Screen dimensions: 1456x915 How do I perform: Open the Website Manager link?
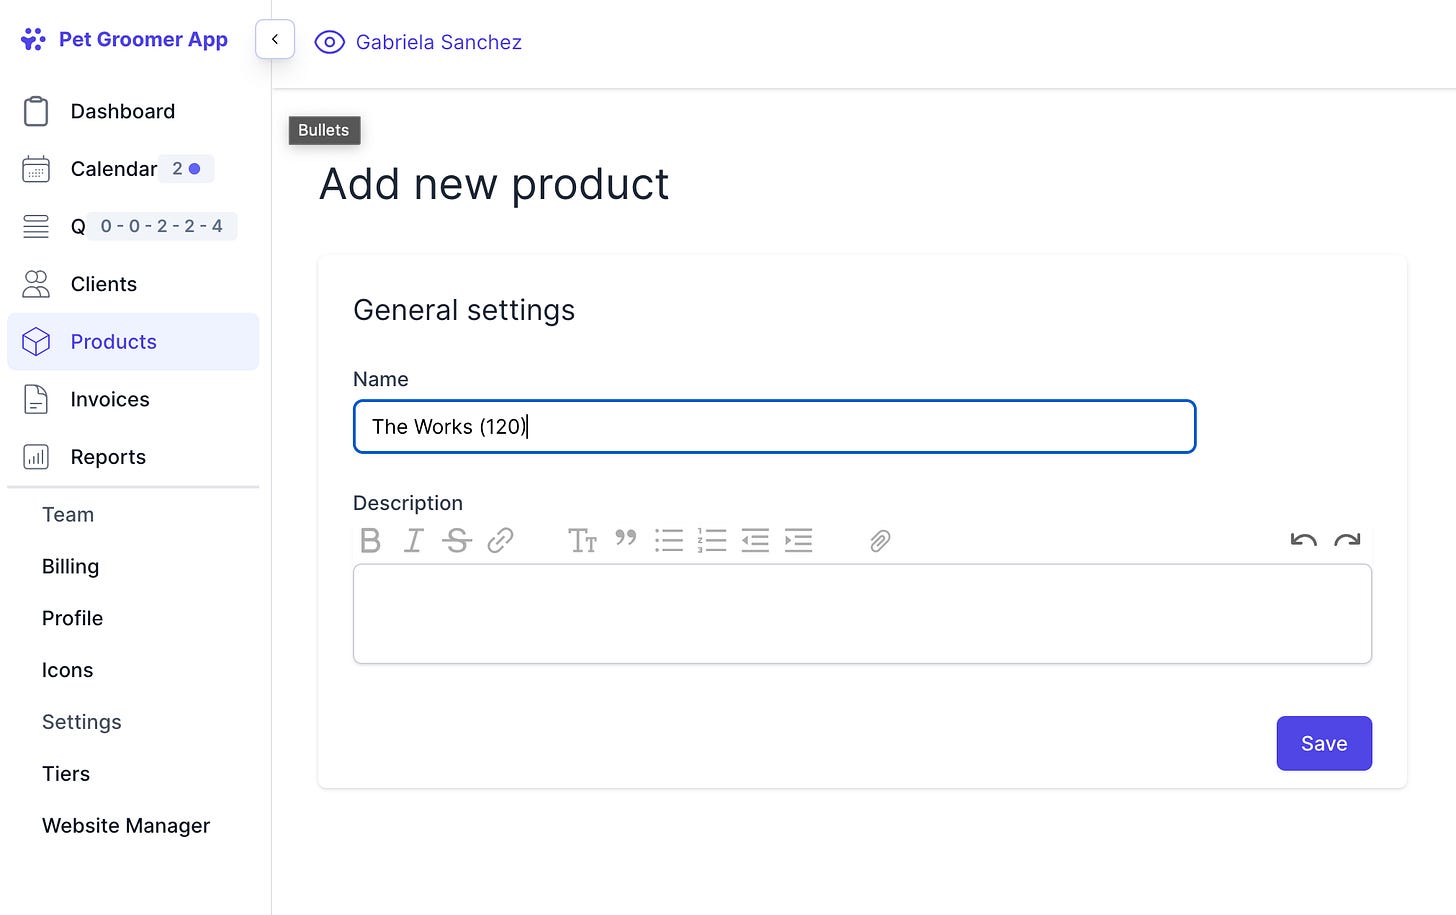tap(126, 826)
